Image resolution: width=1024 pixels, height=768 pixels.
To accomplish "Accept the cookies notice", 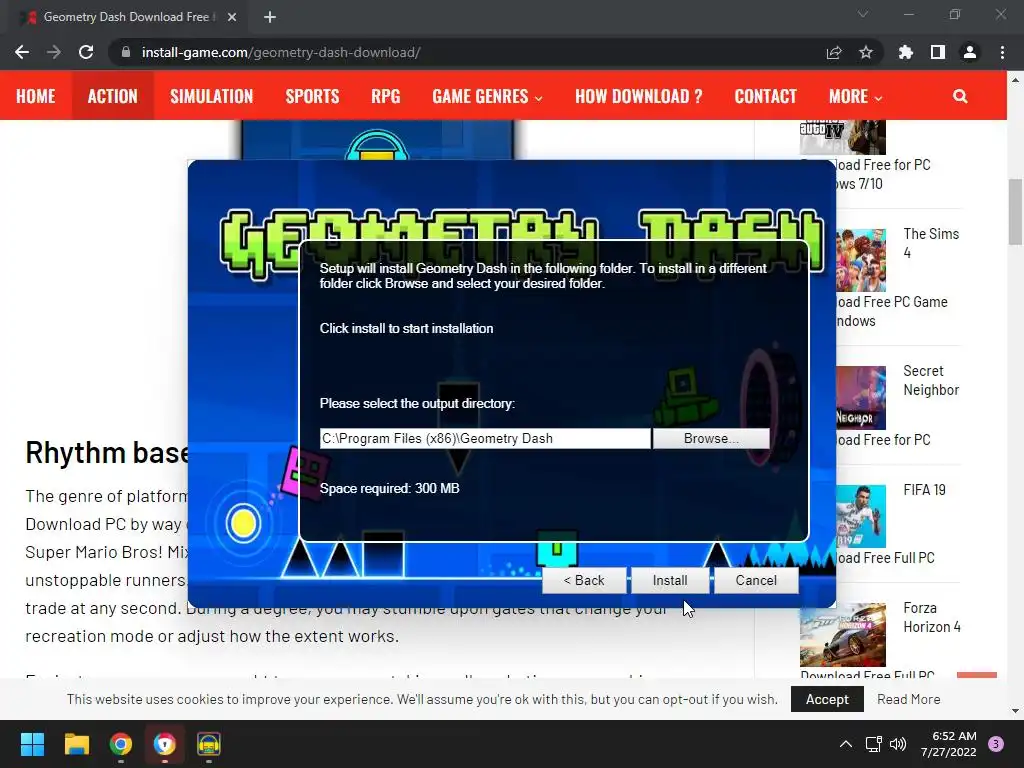I will pyautogui.click(x=827, y=699).
